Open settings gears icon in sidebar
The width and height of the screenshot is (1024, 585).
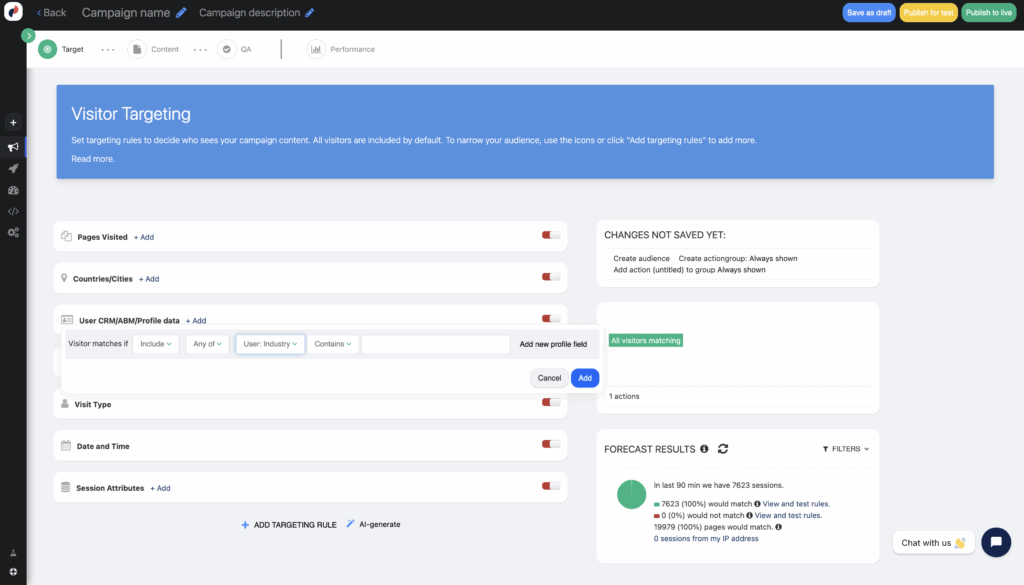point(13,232)
